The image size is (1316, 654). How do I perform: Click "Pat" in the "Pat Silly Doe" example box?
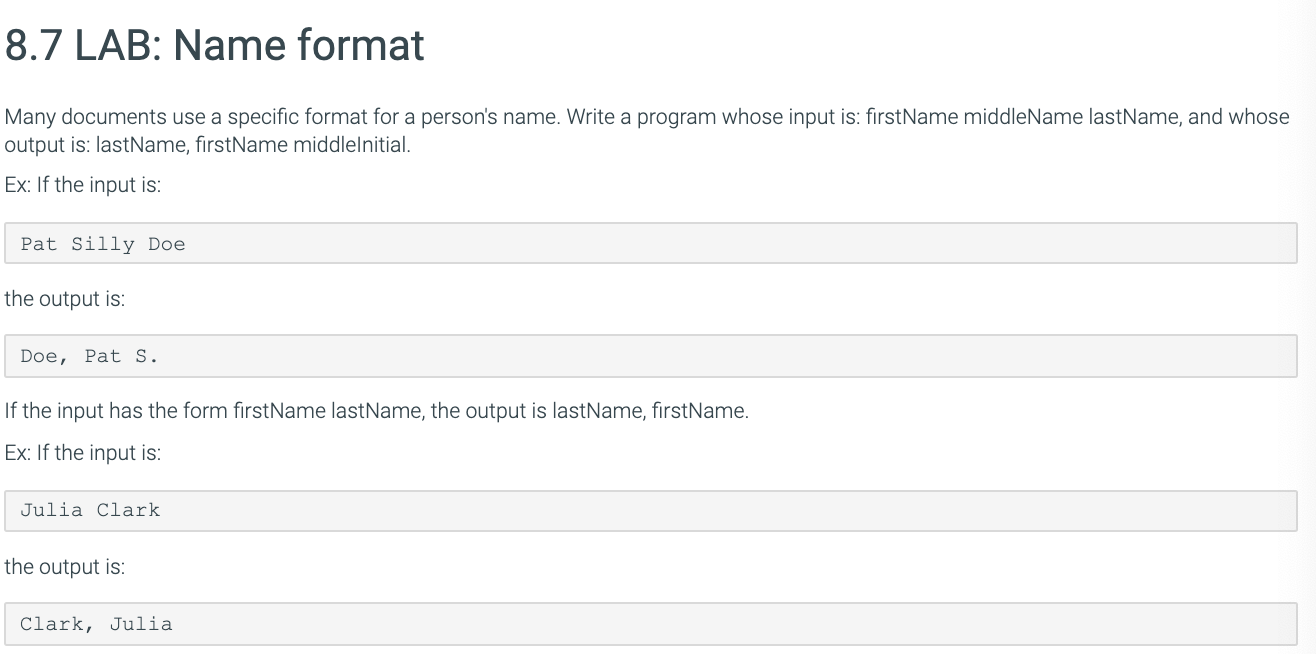click(x=39, y=244)
